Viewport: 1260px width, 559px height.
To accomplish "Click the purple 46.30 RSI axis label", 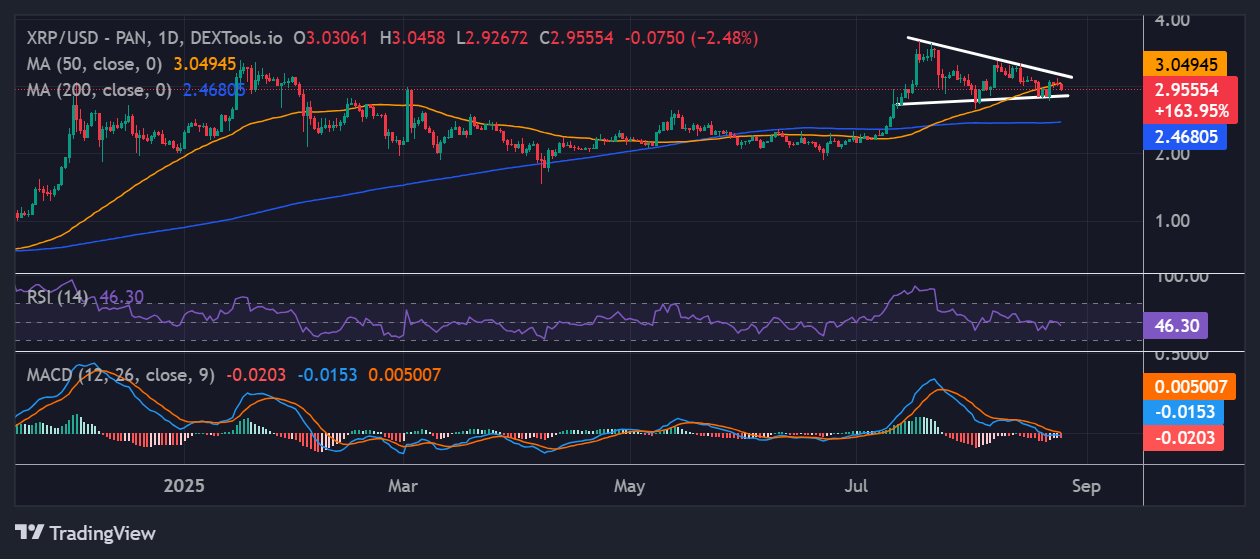I will tap(1176, 325).
